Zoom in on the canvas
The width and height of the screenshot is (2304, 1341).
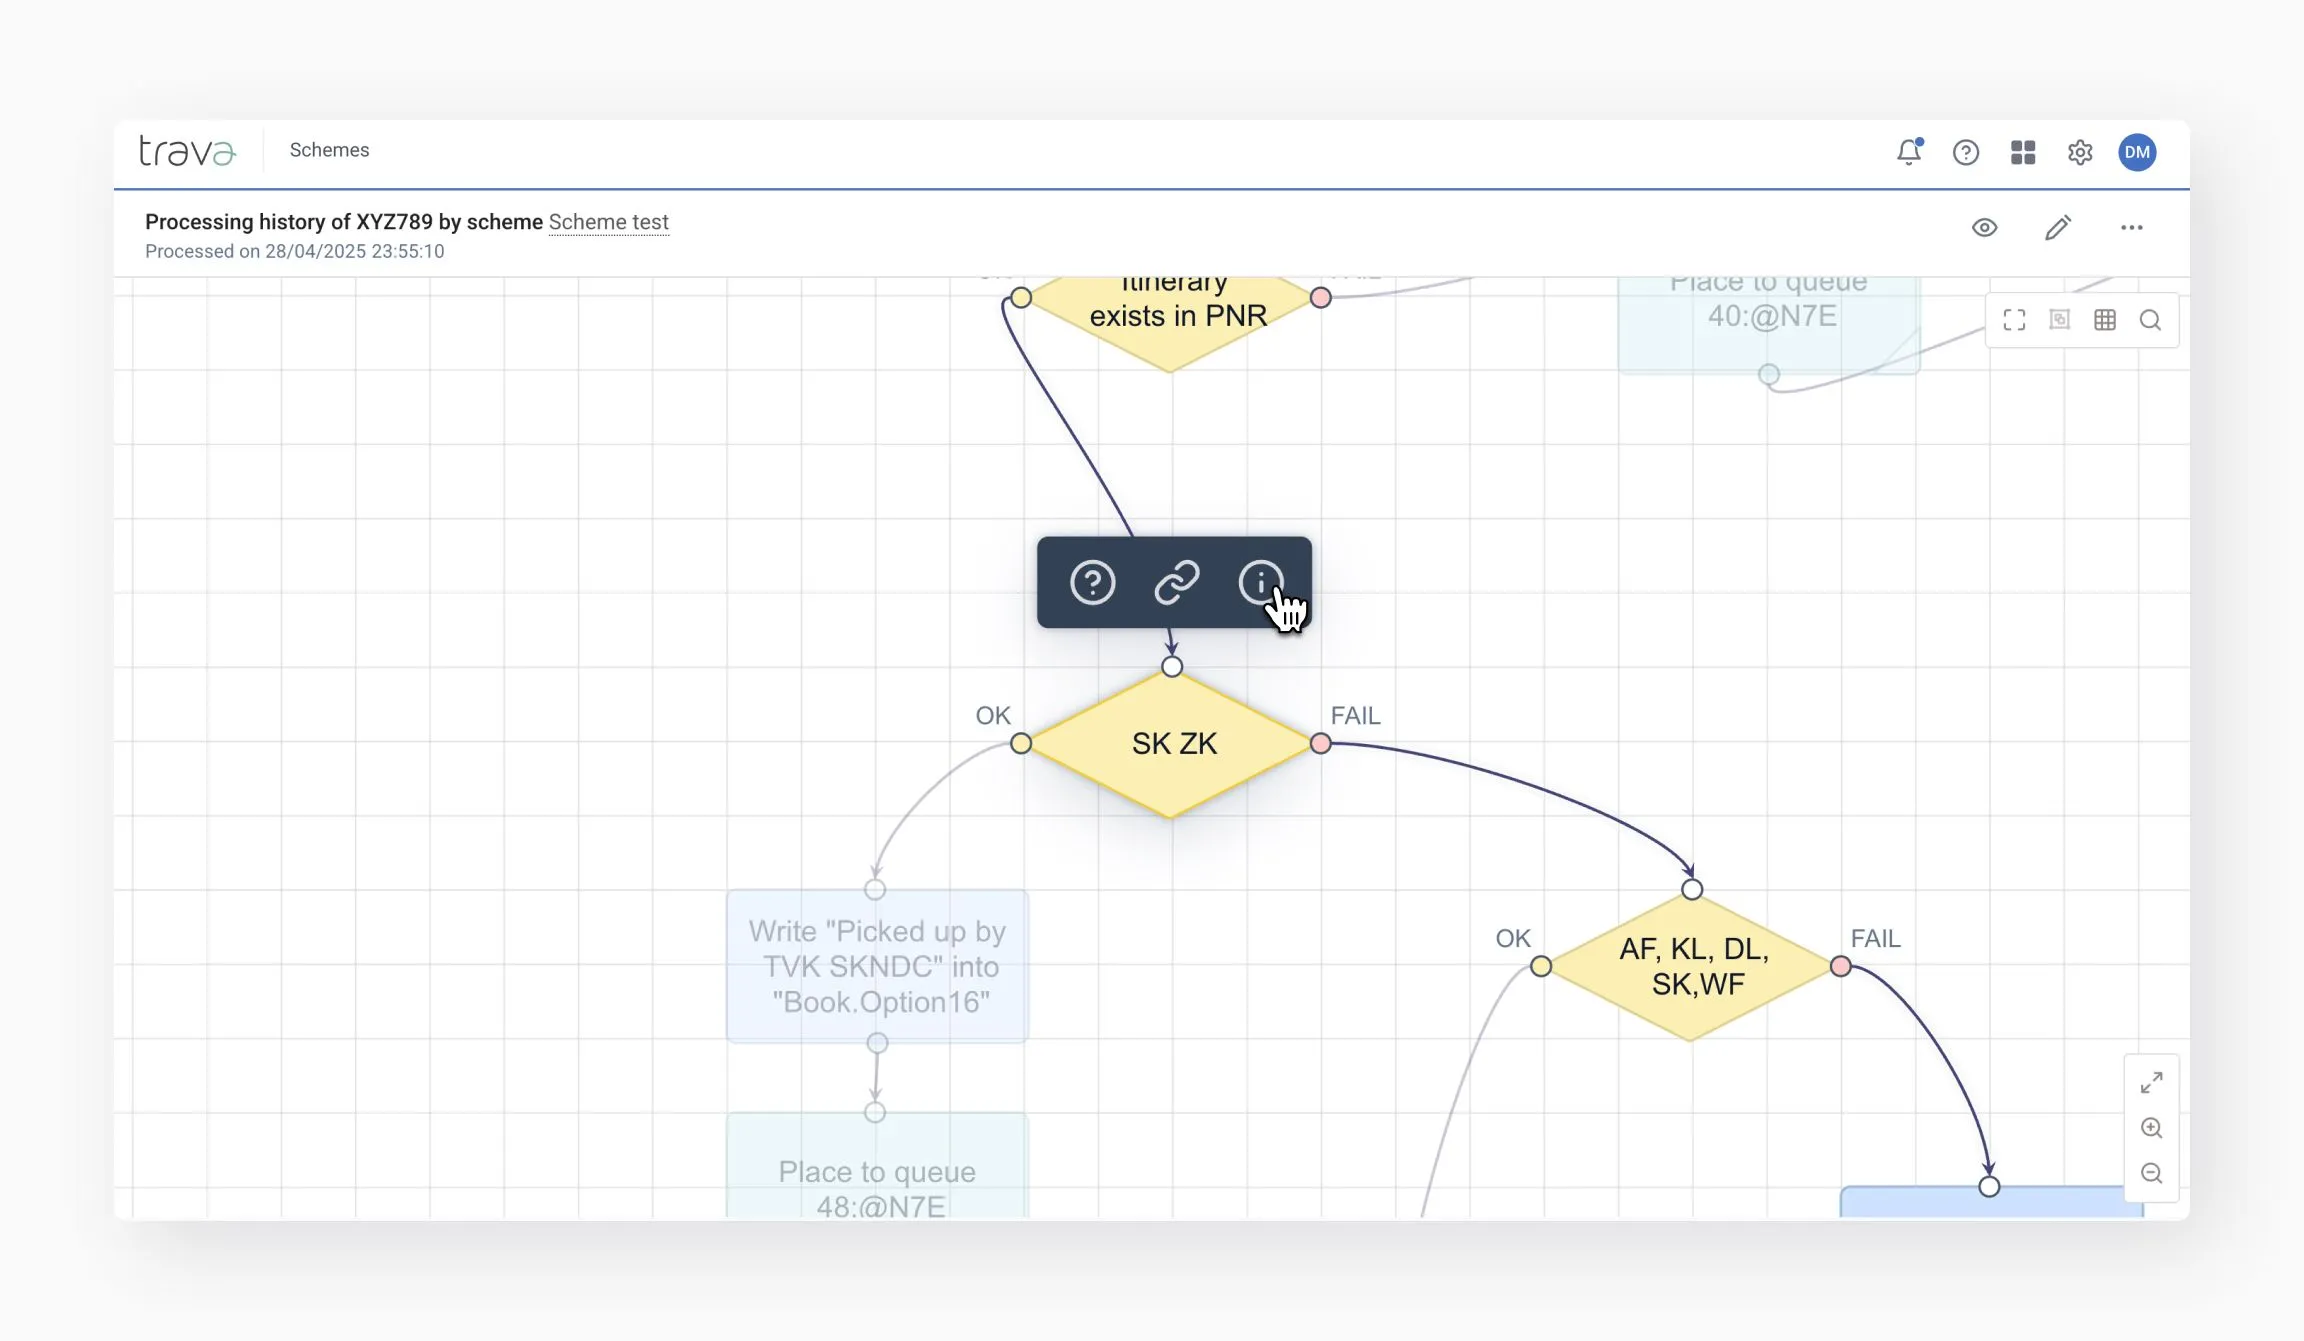point(2151,1128)
